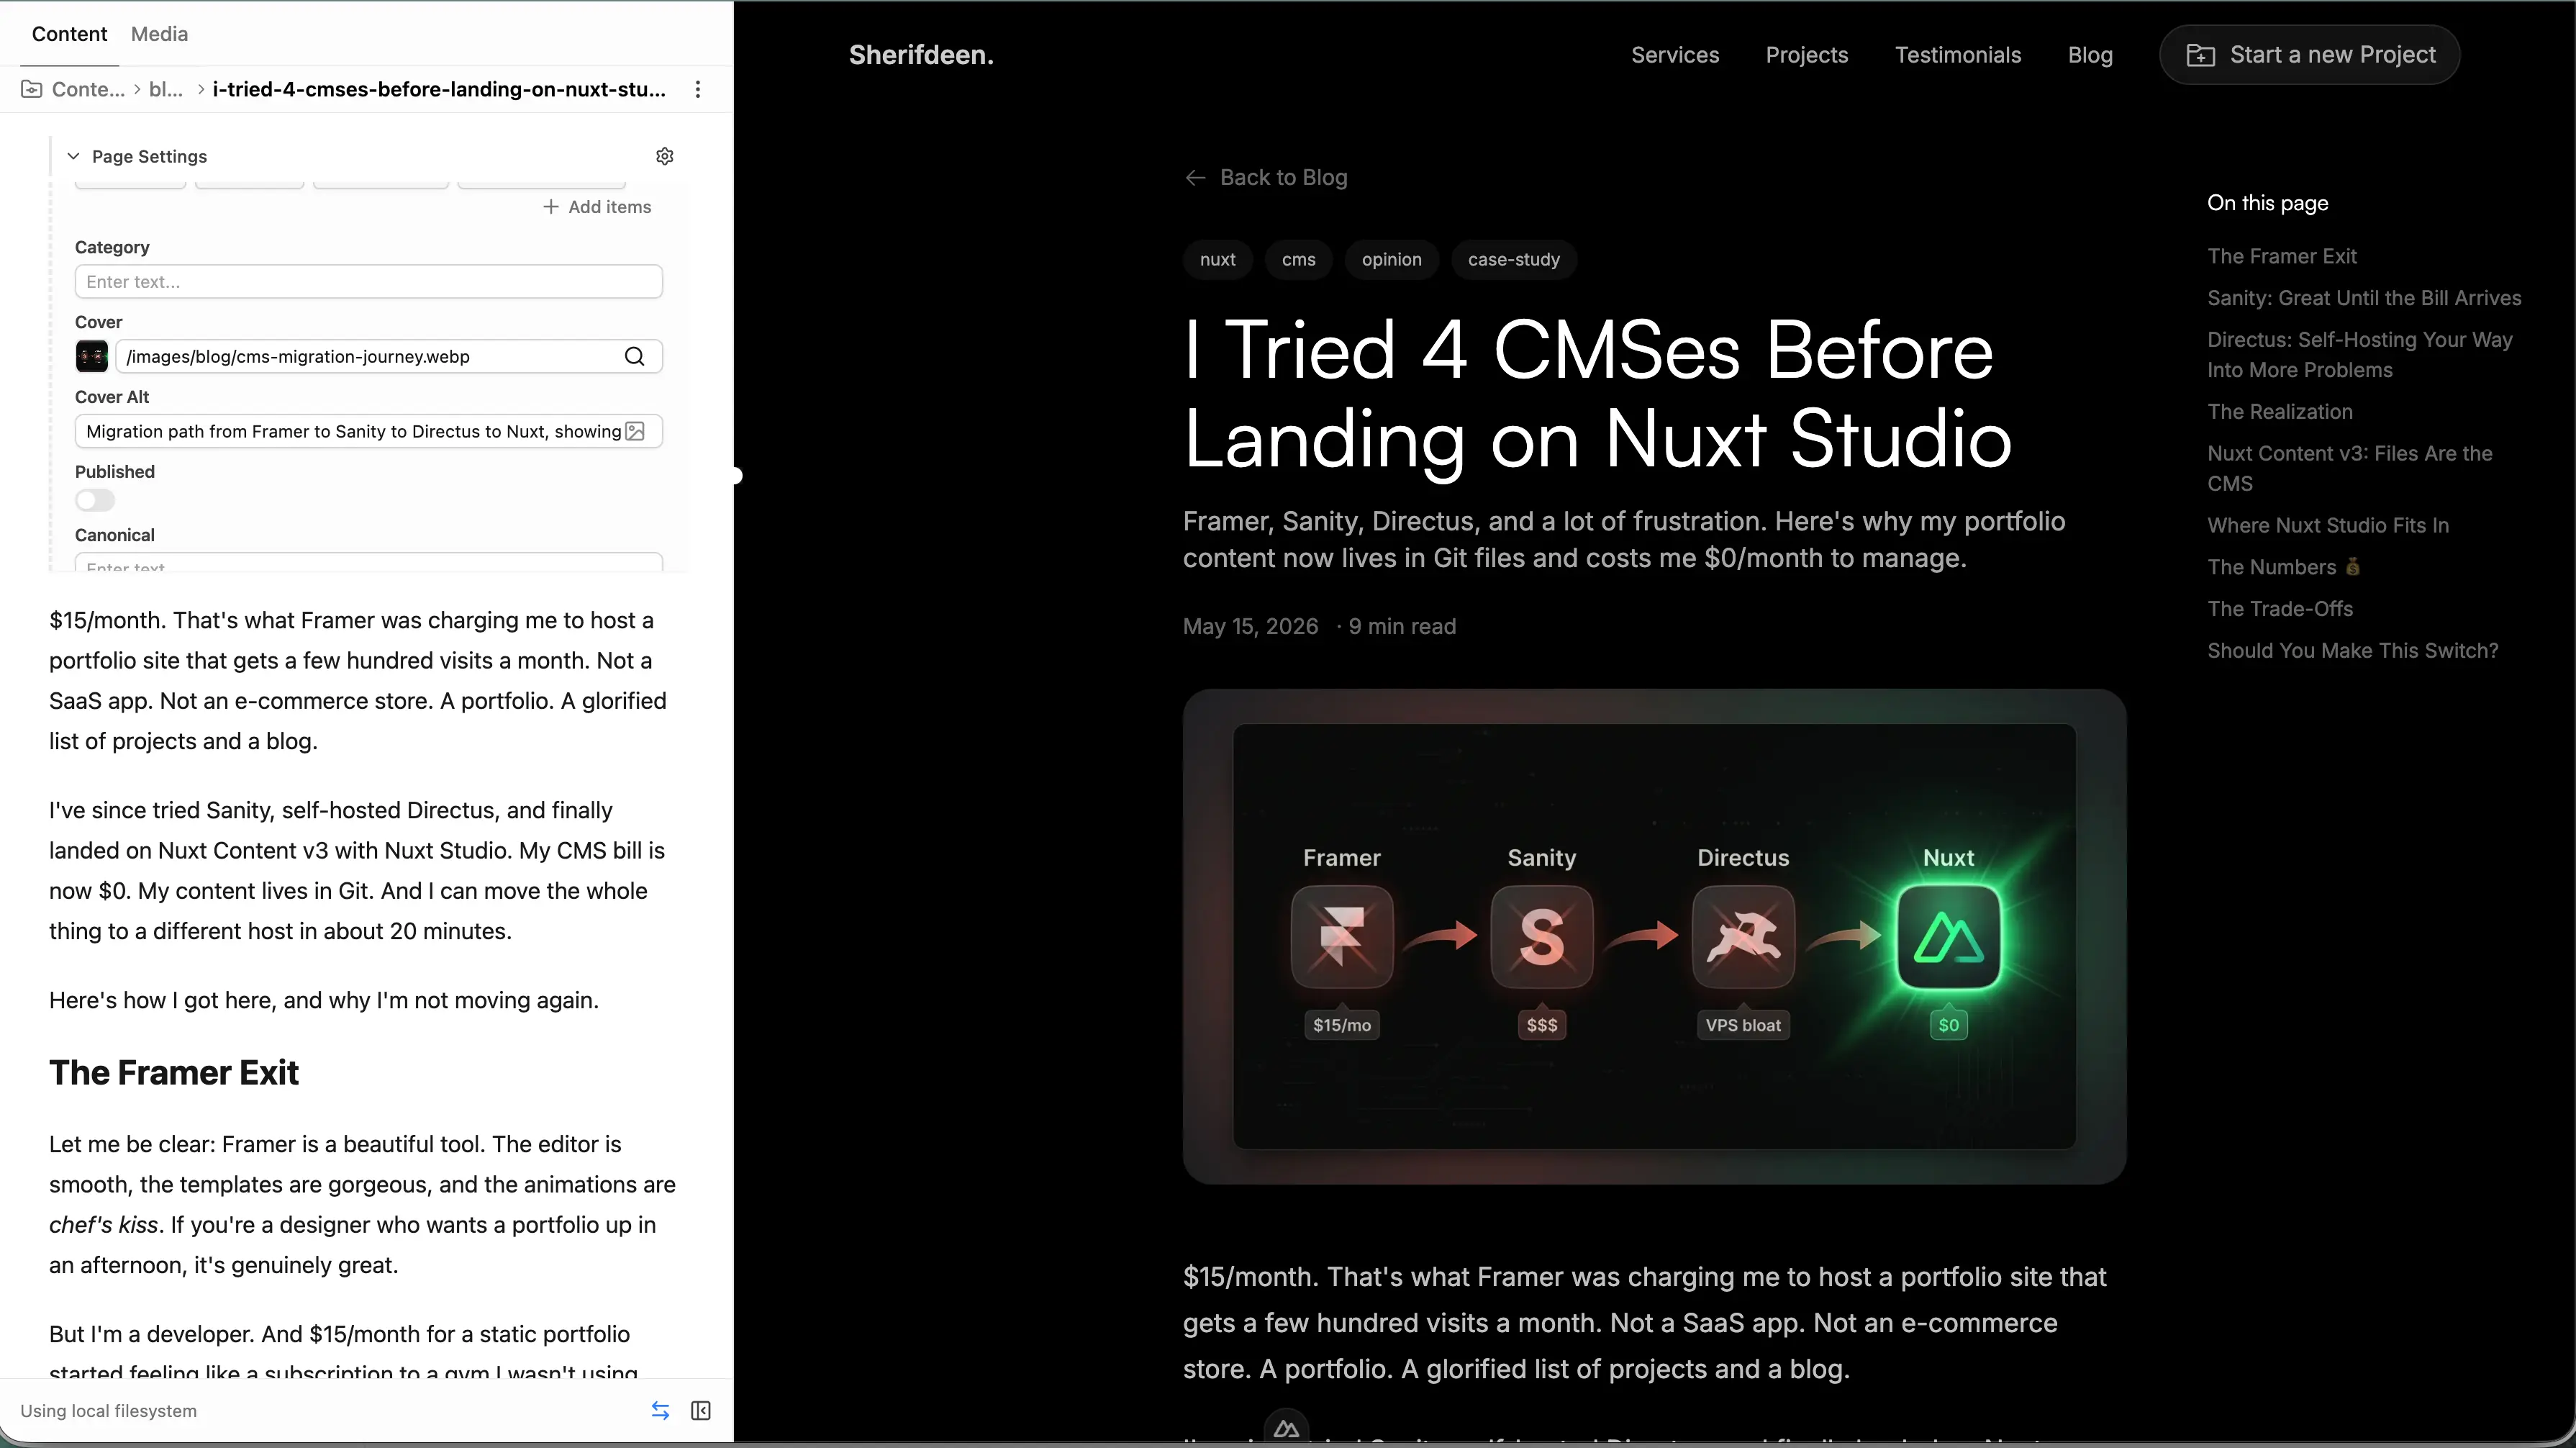Click the opinion tag pill
The width and height of the screenshot is (2576, 1448).
(x=1391, y=259)
